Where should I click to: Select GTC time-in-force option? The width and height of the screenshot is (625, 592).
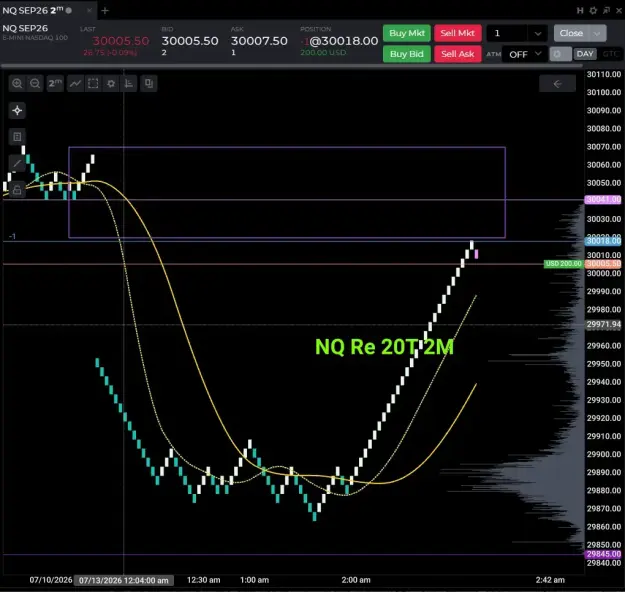610,54
